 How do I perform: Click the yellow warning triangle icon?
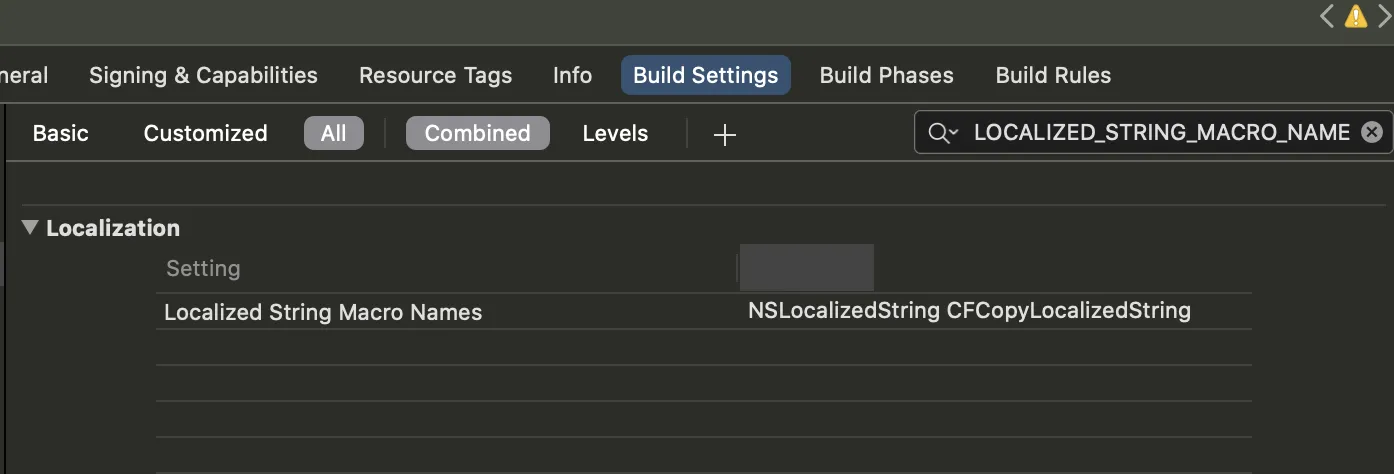1356,16
